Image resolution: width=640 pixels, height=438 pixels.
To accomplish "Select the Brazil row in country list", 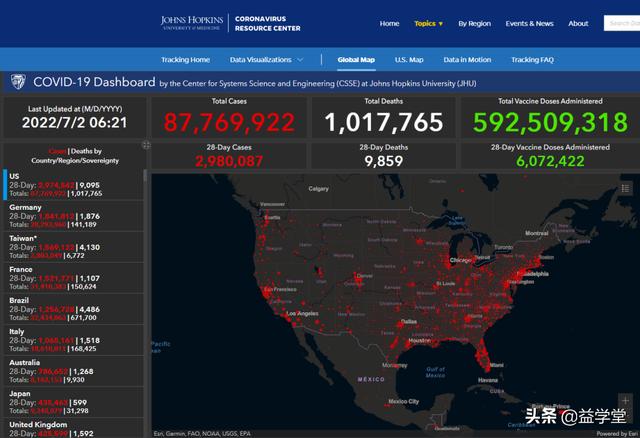I will click(73, 309).
